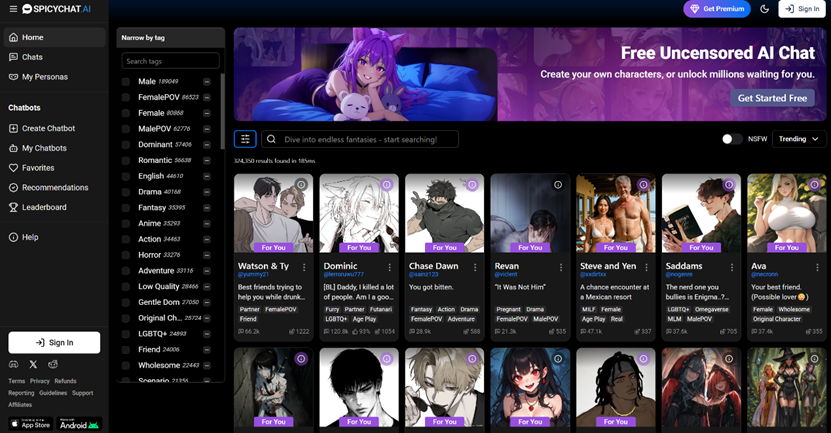The height and width of the screenshot is (433, 831).
Task: Expand options menu on Saddams card
Action: point(732,267)
